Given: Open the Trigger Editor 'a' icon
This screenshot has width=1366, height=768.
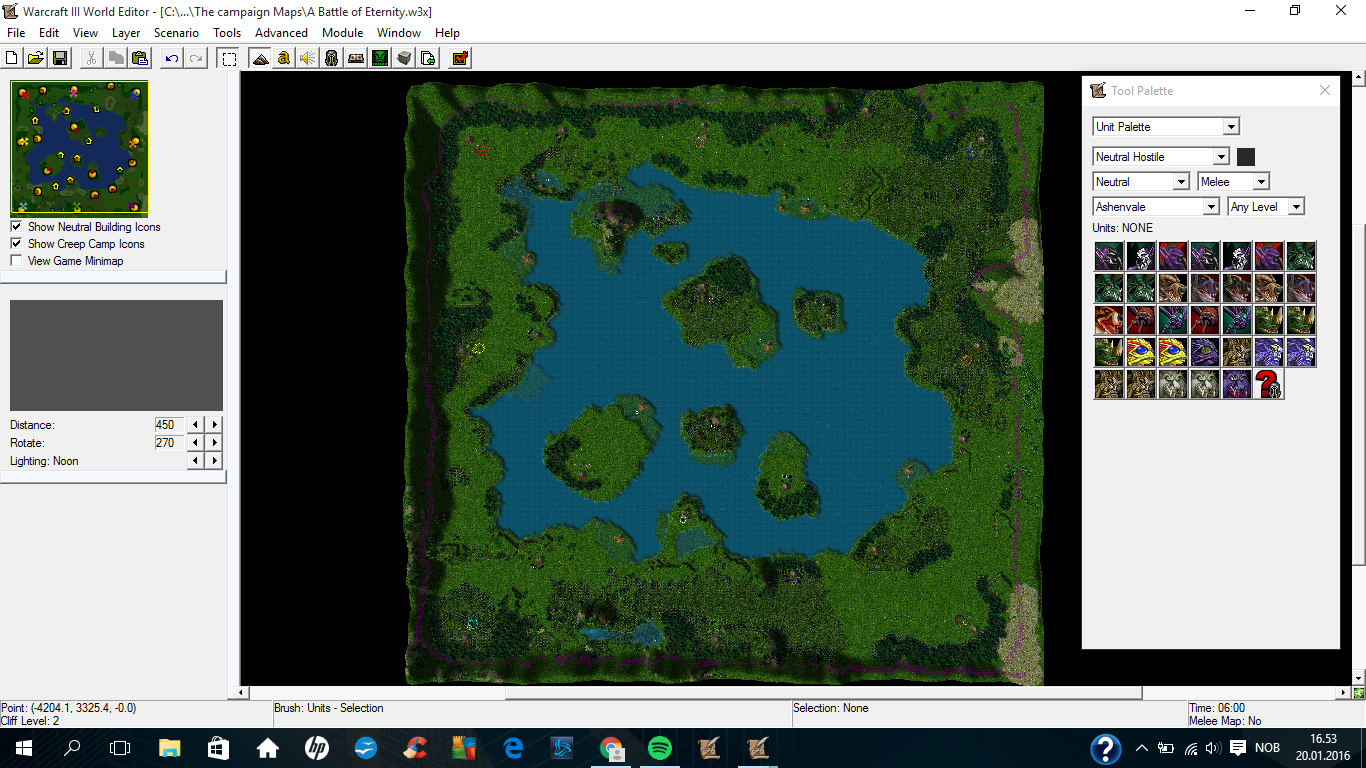Looking at the screenshot, I should 284,58.
